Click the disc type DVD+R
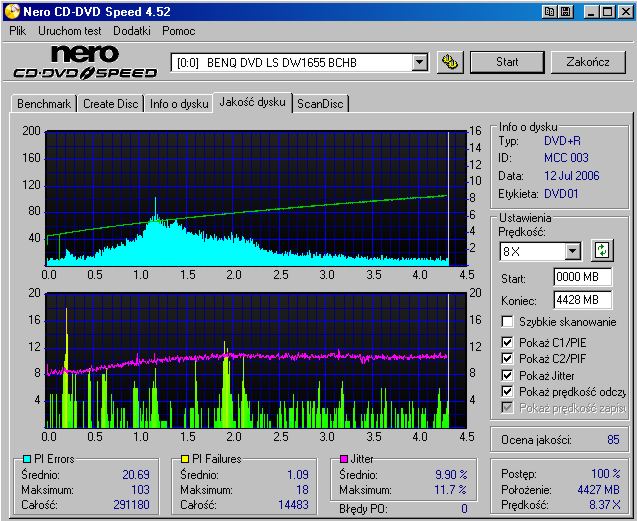Image resolution: width=637 pixels, height=521 pixels. (562, 141)
